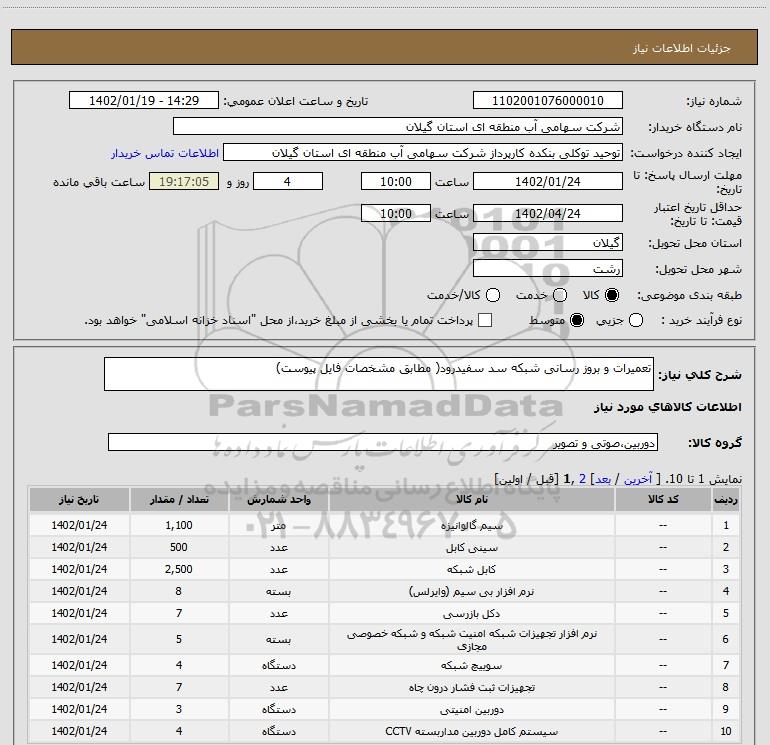
Task: Select the سوییچ شبکه item row
Action: pyautogui.click(x=384, y=665)
